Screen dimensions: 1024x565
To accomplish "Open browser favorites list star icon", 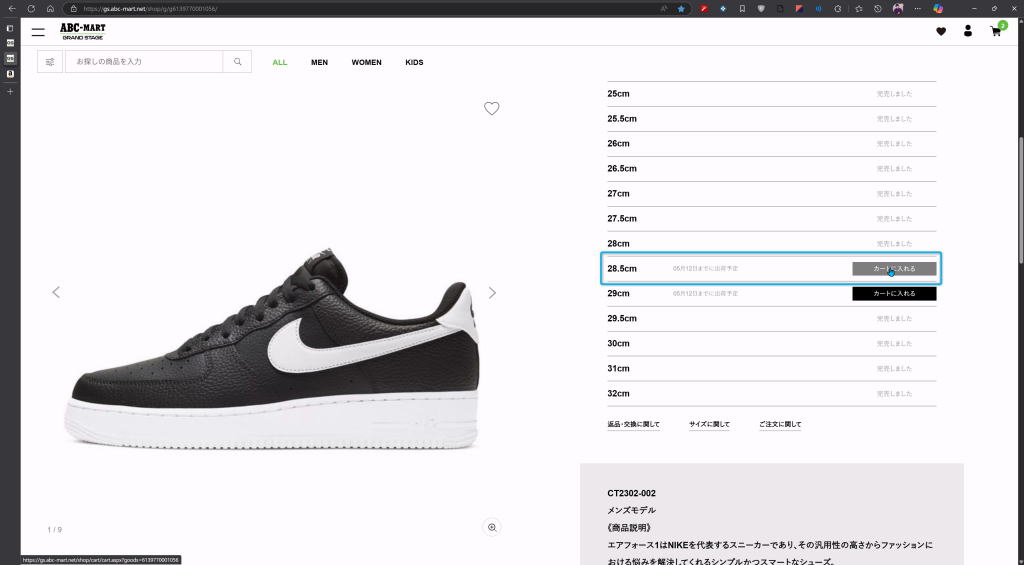I will [859, 8].
